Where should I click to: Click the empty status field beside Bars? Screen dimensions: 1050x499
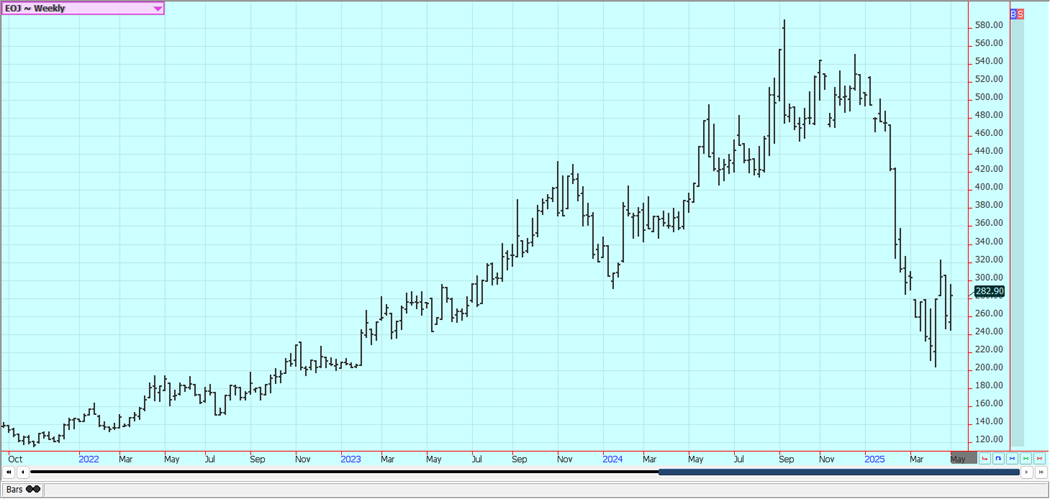[544, 490]
